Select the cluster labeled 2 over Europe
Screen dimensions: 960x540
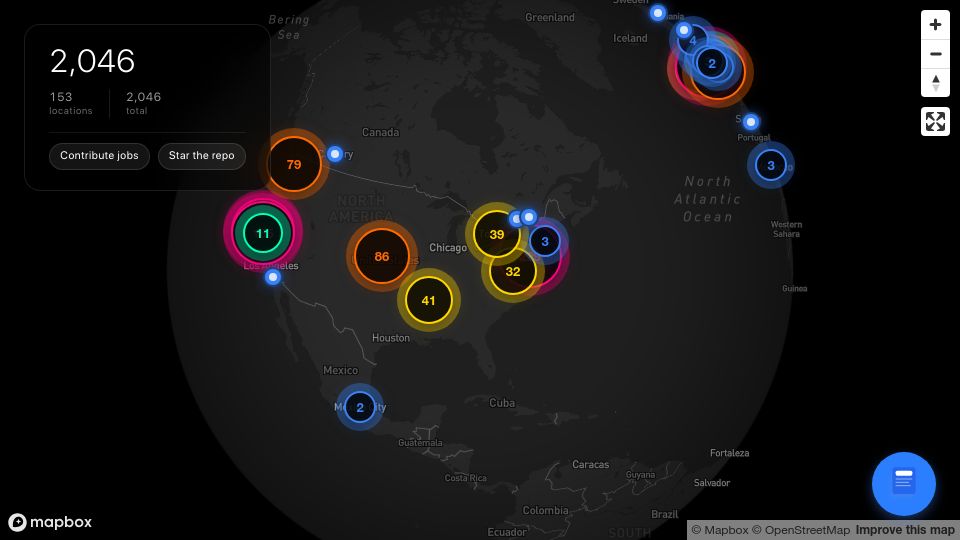(711, 63)
